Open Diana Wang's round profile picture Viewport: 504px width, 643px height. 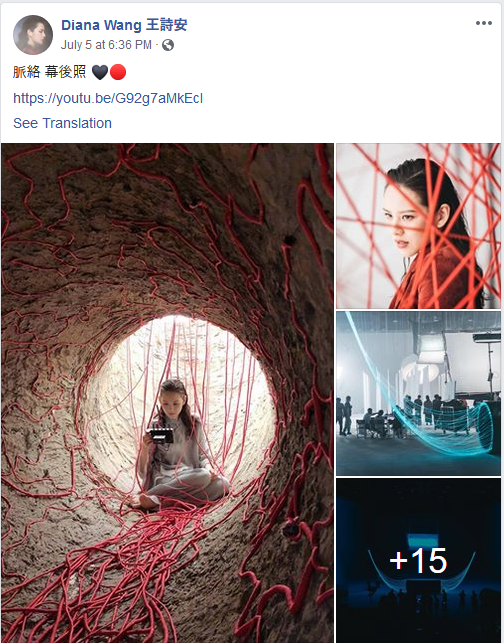33,35
